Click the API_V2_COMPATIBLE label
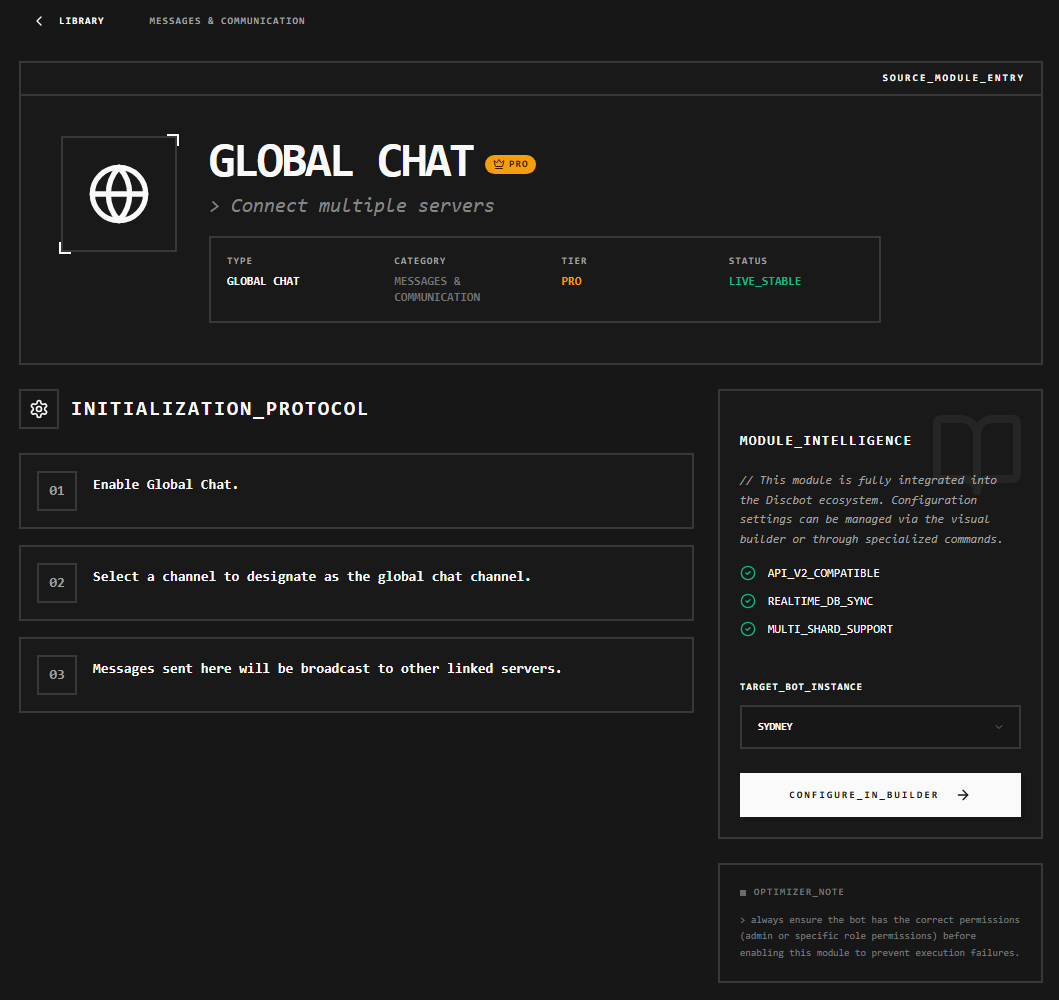1059x1000 pixels. pyautogui.click(x=823, y=573)
